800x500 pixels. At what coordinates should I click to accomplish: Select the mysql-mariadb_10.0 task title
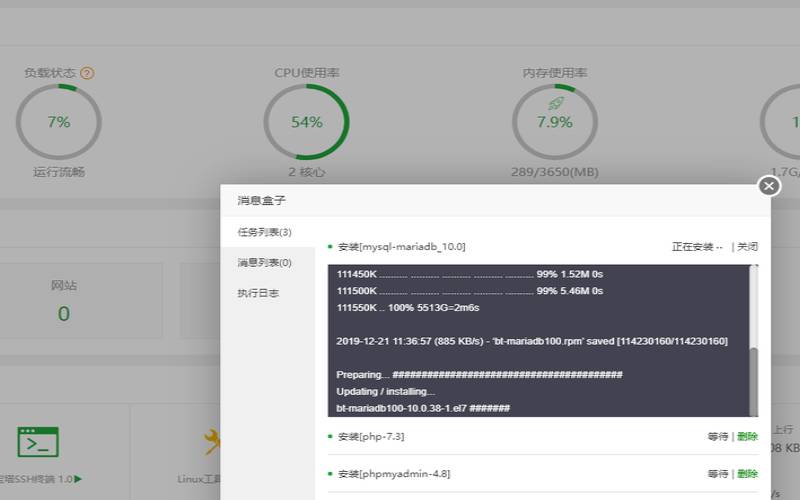tap(402, 247)
